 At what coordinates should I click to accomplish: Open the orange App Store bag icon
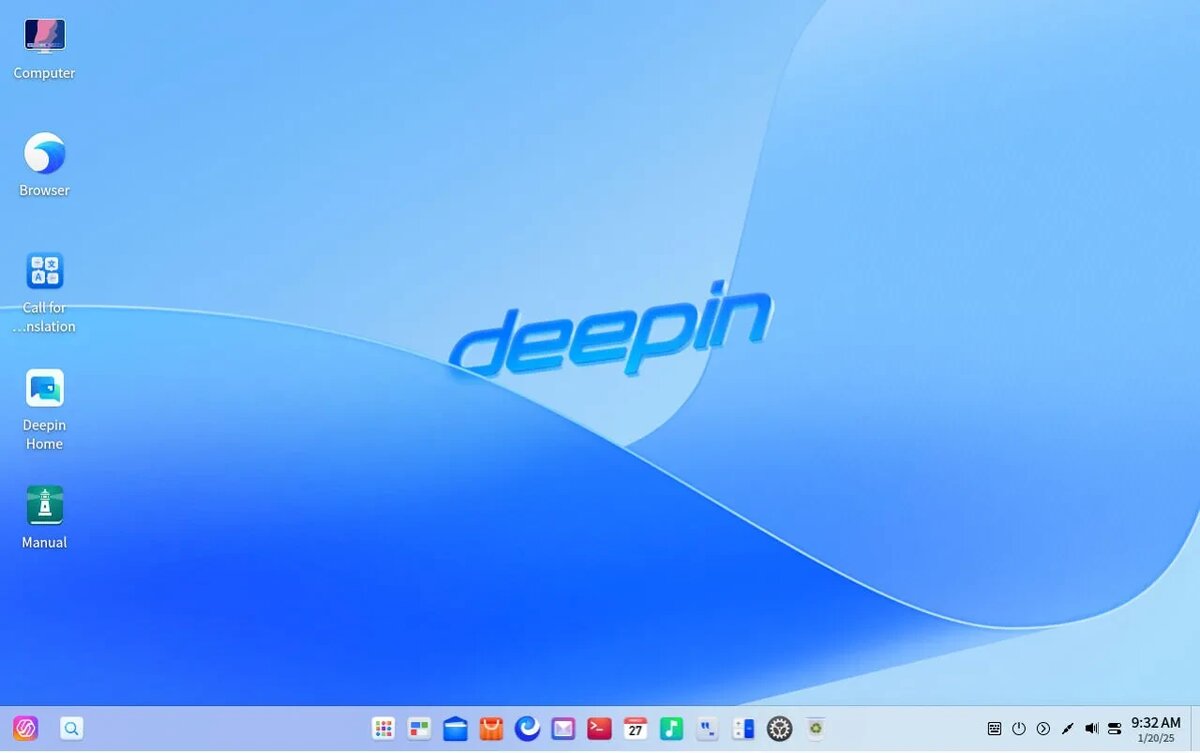click(491, 729)
